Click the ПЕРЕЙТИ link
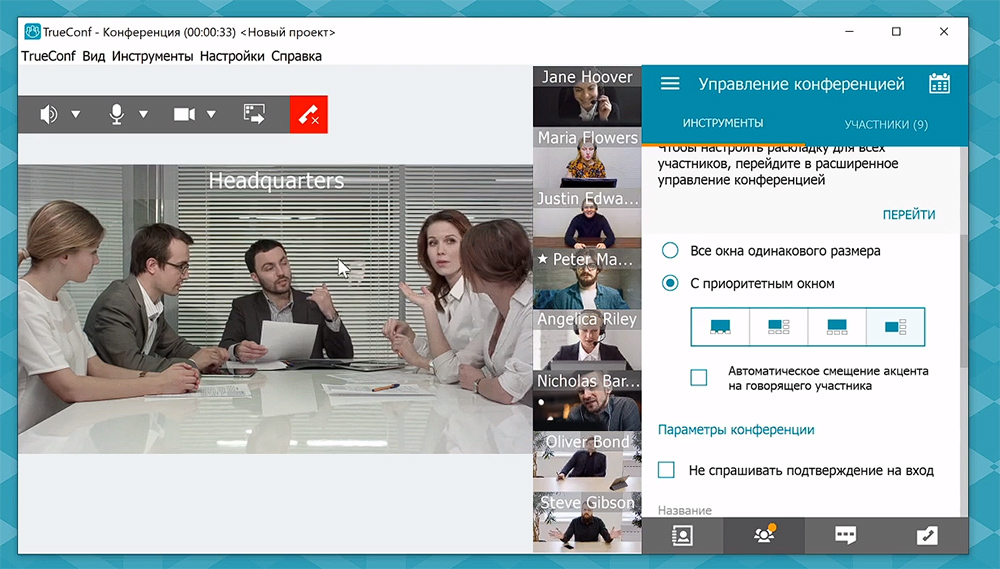Image resolution: width=1000 pixels, height=569 pixels. pos(909,215)
